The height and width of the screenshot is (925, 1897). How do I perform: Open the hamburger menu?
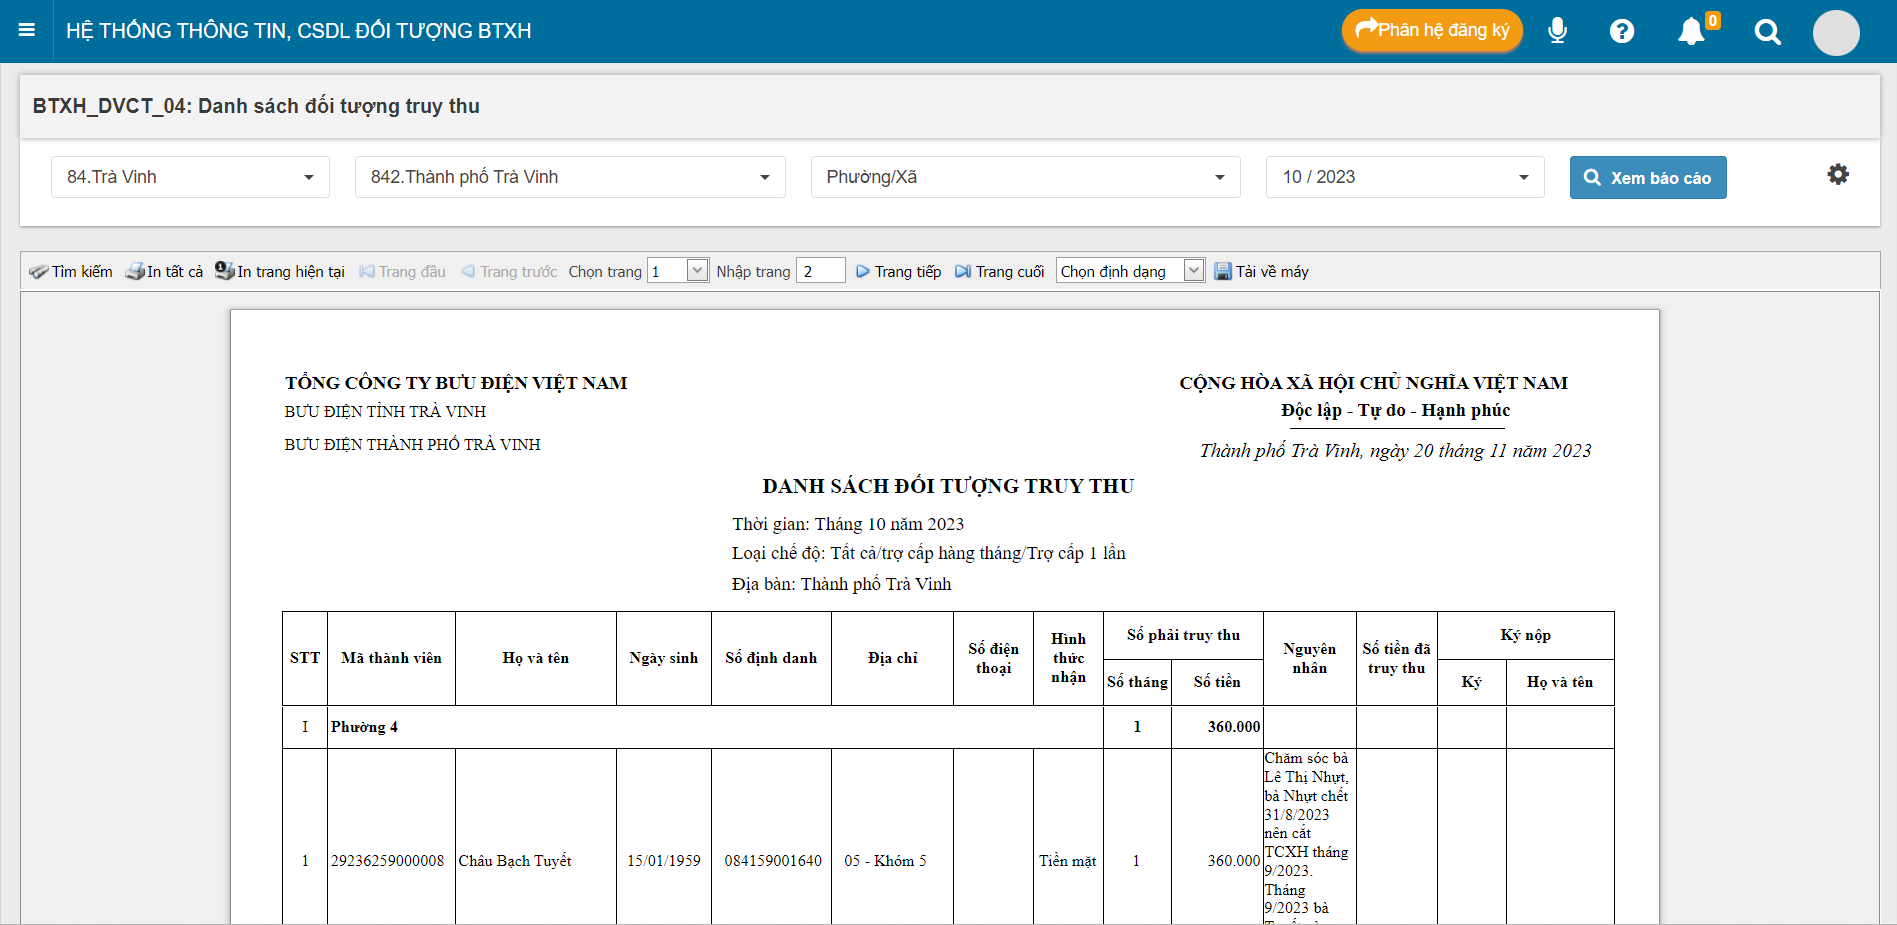click(27, 30)
